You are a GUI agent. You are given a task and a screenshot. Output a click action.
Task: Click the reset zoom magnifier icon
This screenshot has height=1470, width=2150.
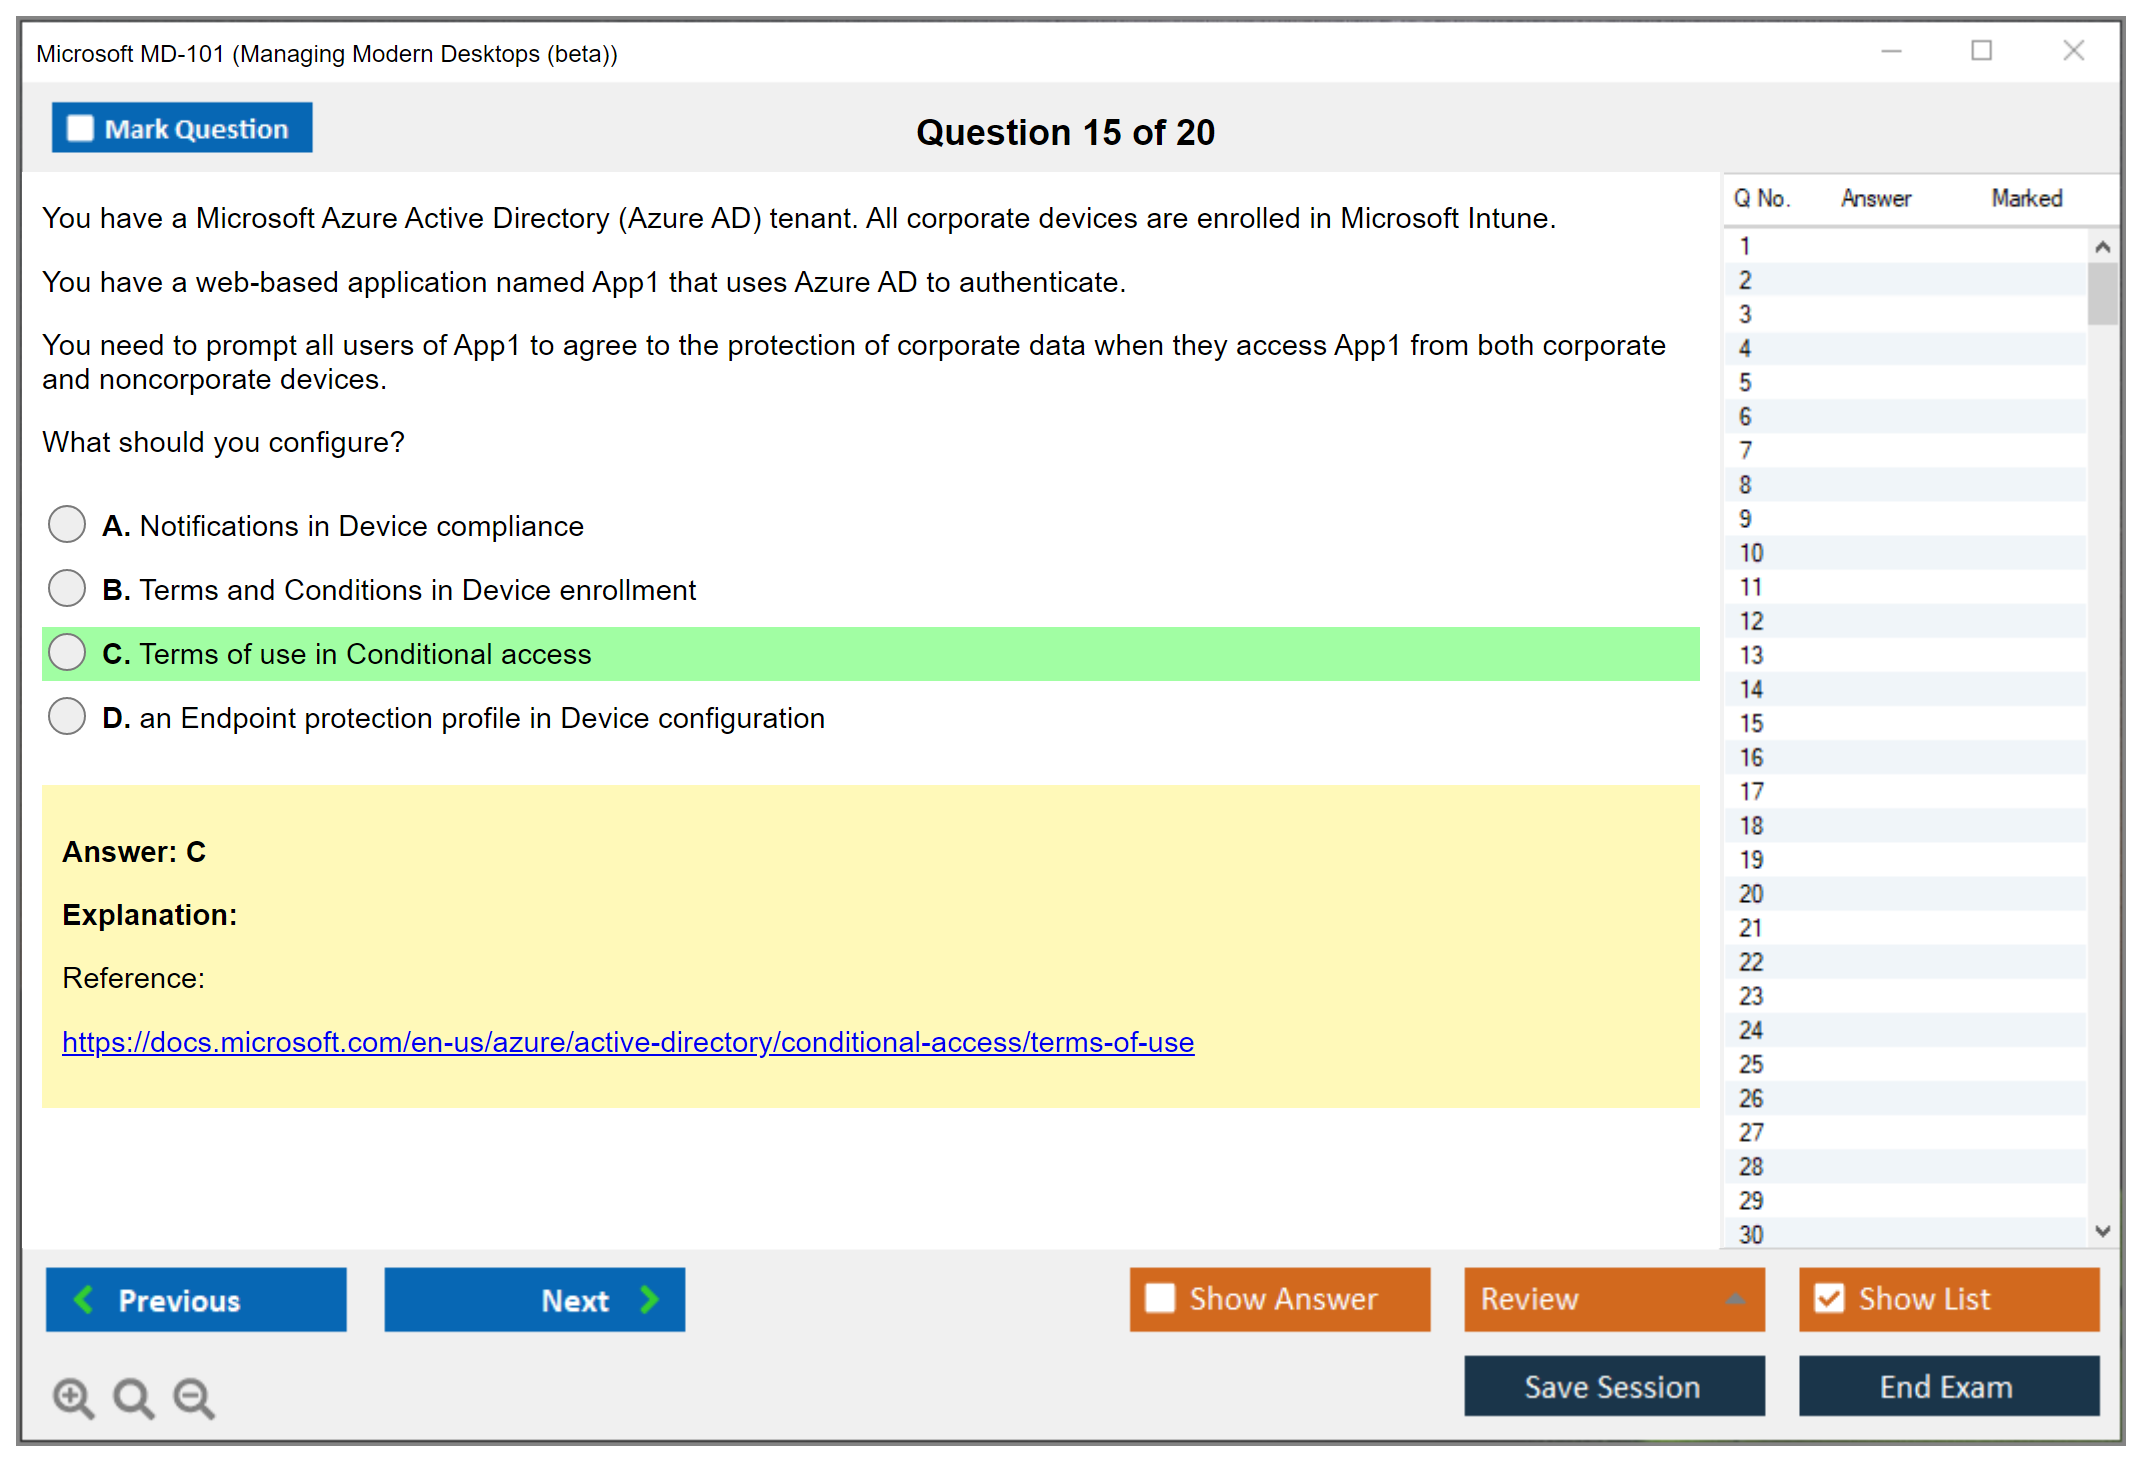tap(133, 1398)
